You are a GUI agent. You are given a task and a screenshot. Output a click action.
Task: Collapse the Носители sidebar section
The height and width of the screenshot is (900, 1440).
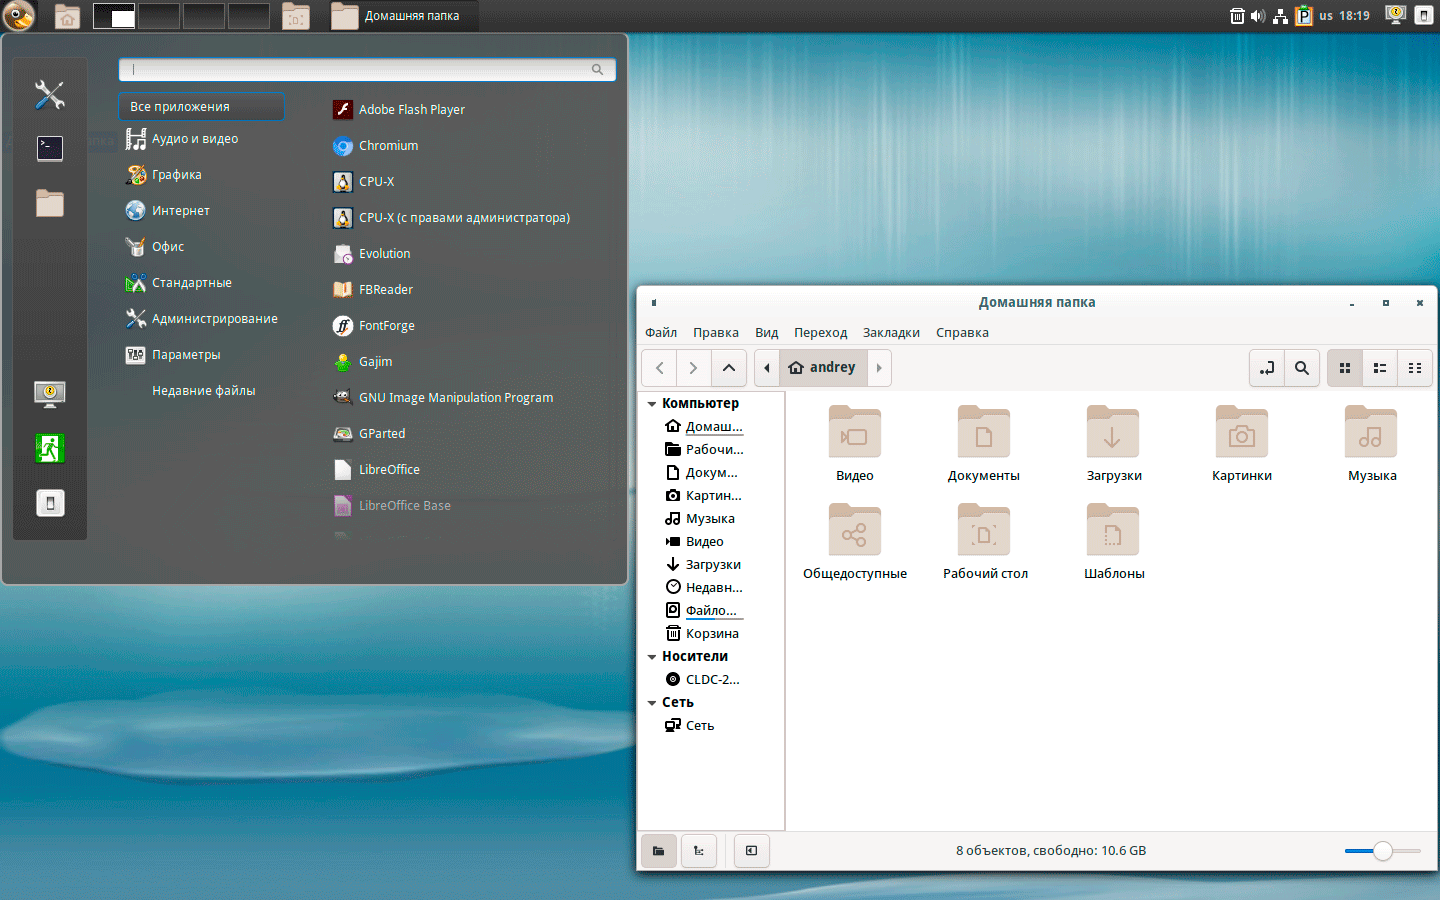[x=652, y=657]
